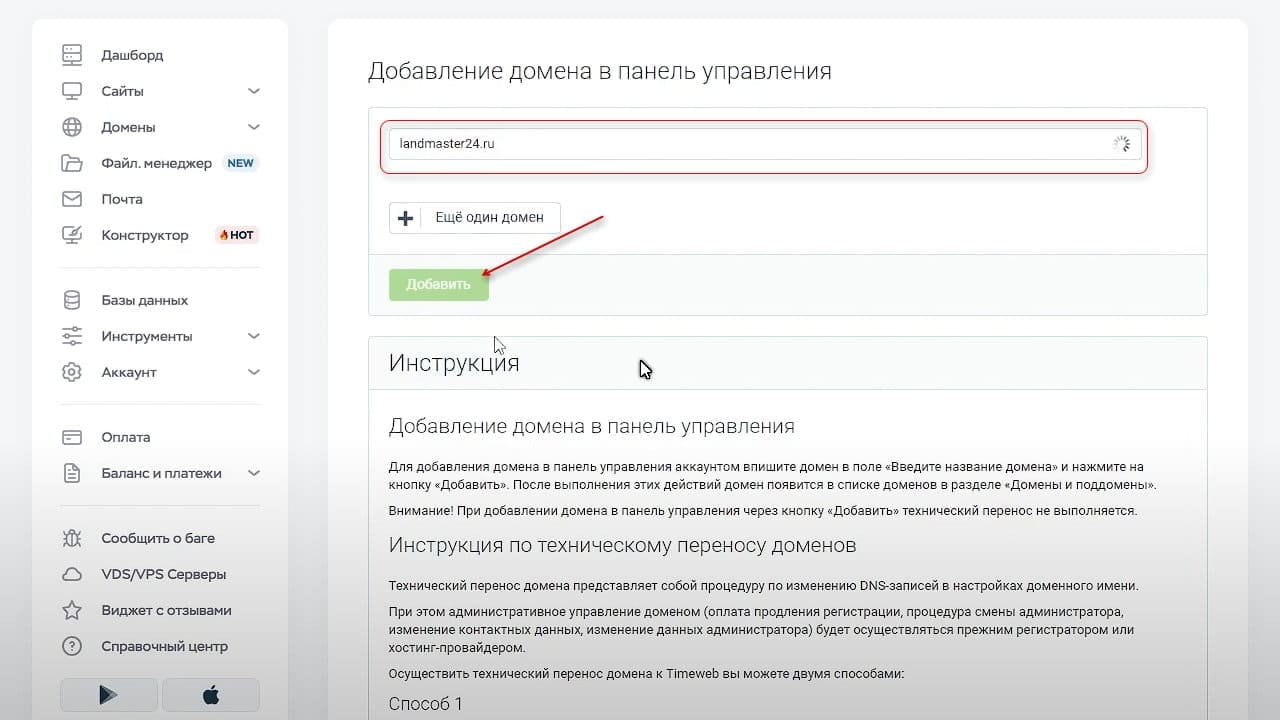Image resolution: width=1280 pixels, height=720 pixels.
Task: Click the Способ 1 heading
Action: click(425, 704)
